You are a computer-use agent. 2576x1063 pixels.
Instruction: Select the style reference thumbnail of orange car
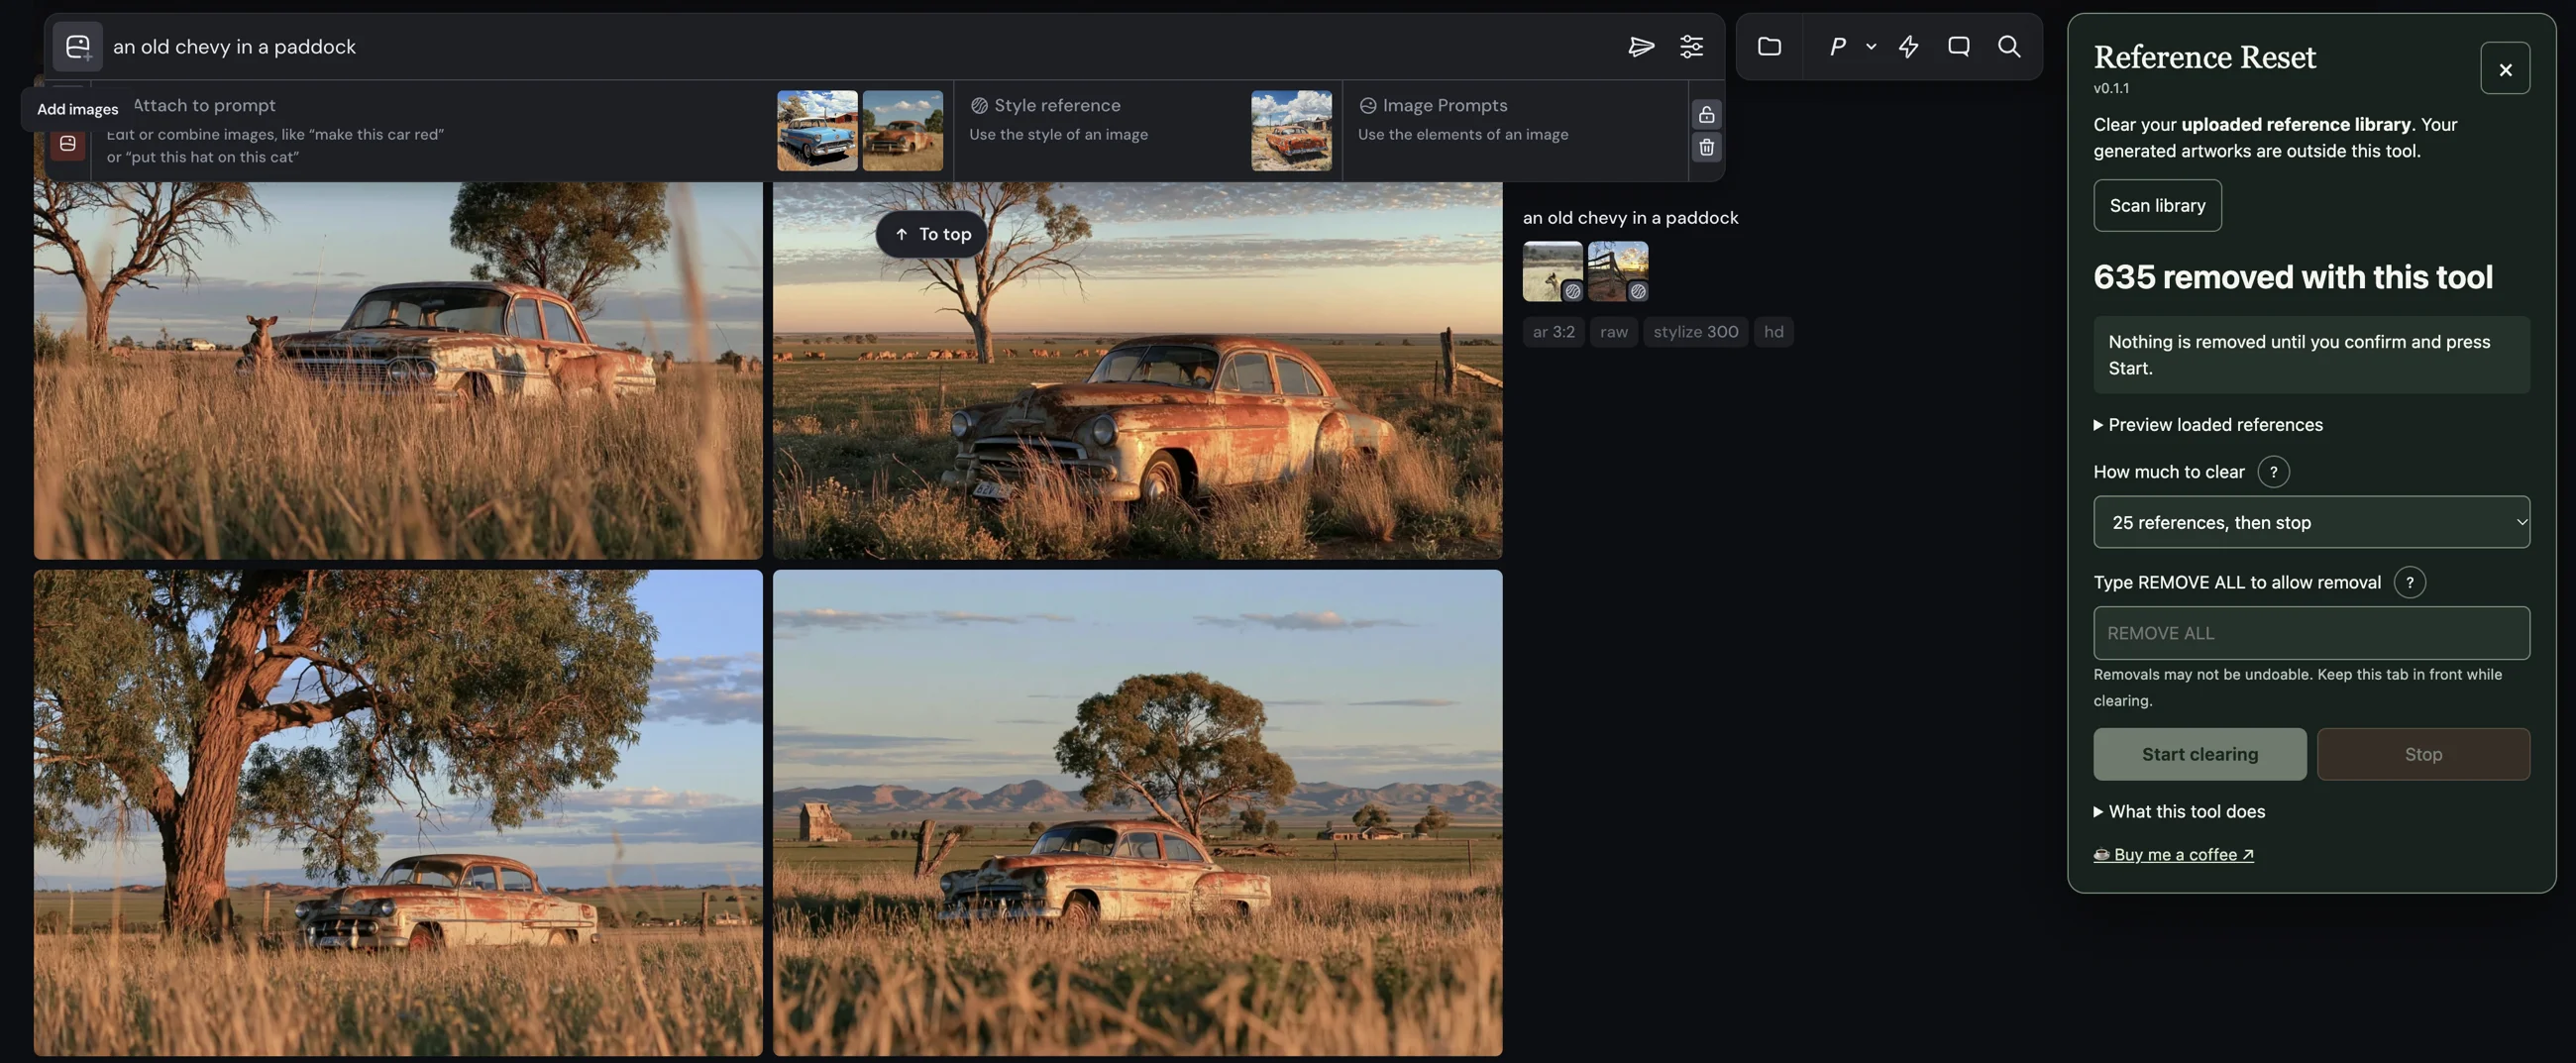coord(1290,130)
